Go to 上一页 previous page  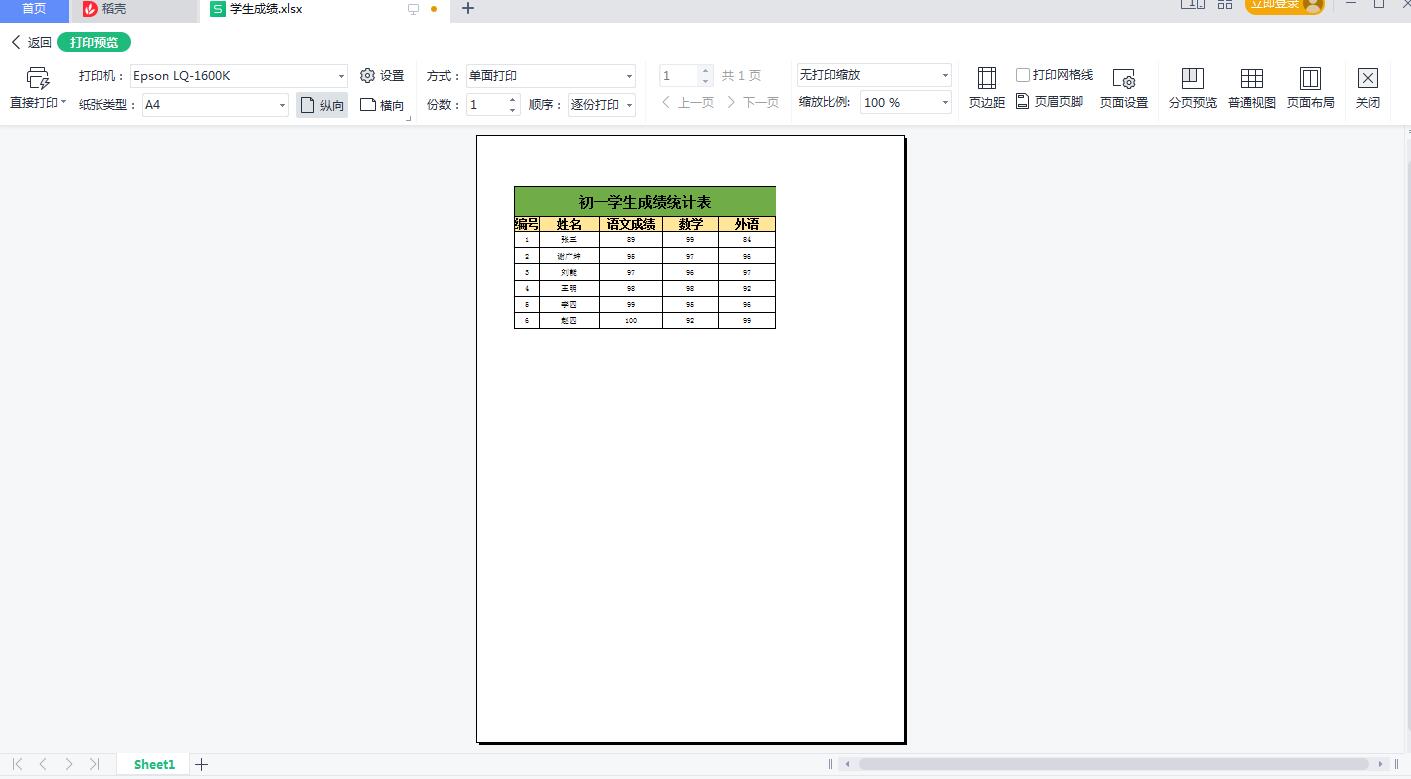click(688, 103)
